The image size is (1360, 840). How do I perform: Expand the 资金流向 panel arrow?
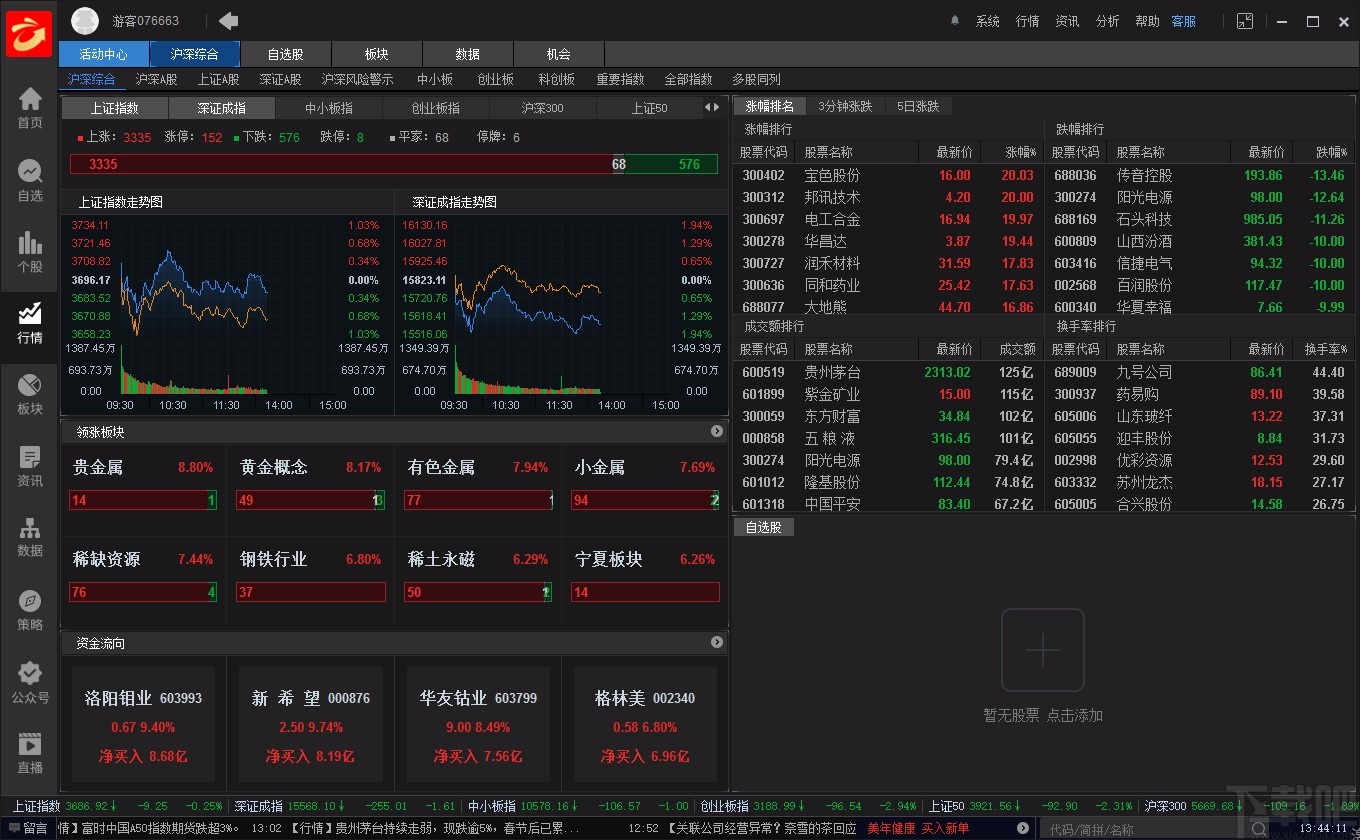pos(716,642)
